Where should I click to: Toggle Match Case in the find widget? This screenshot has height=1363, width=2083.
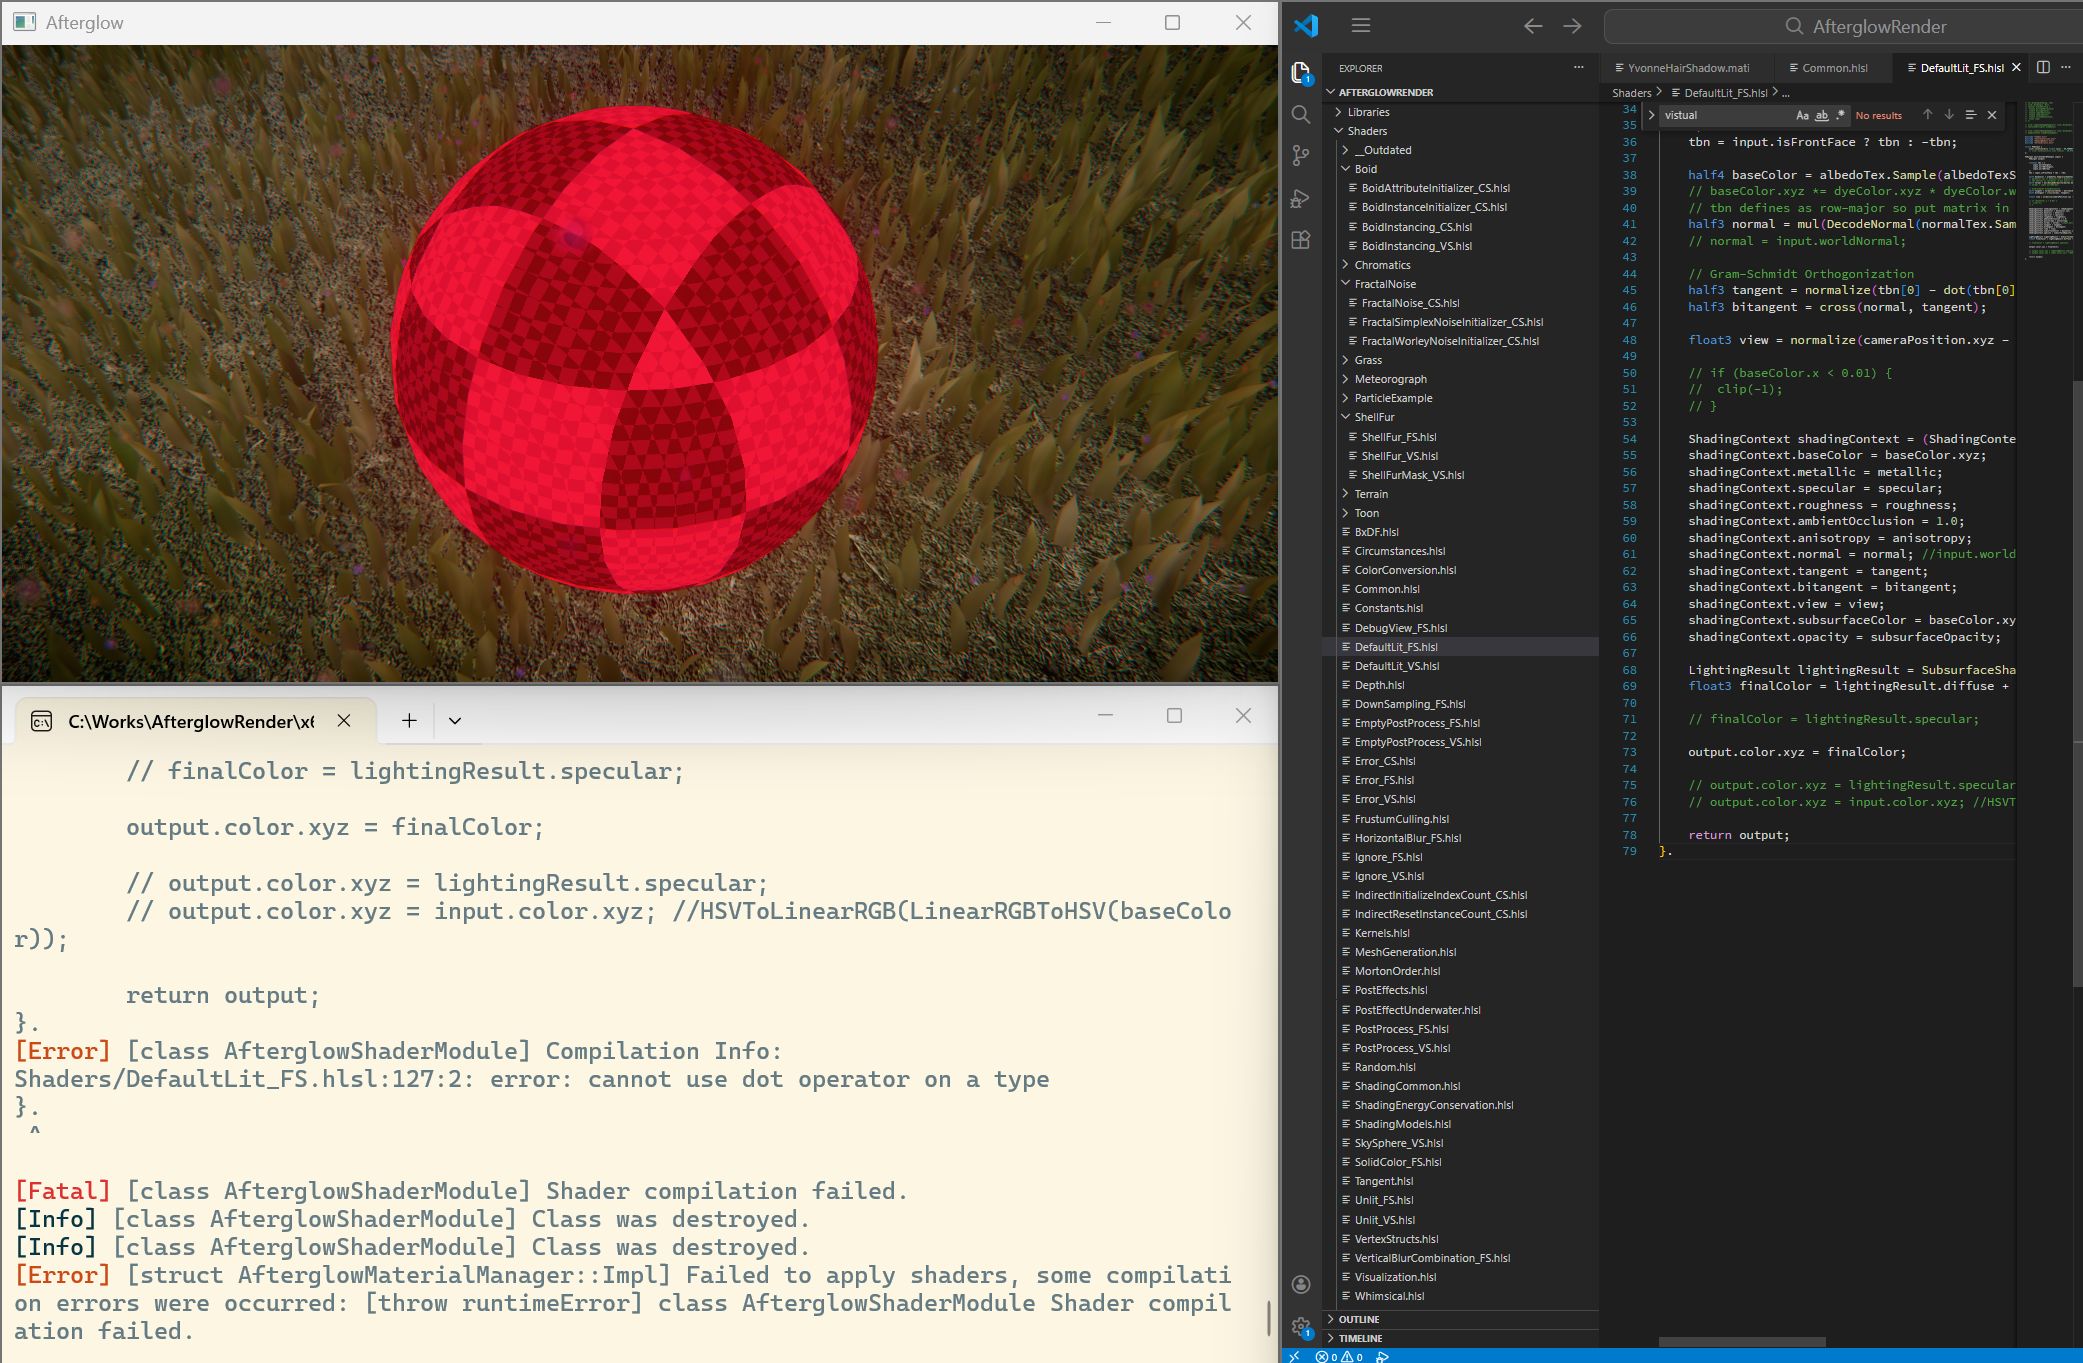point(1801,115)
